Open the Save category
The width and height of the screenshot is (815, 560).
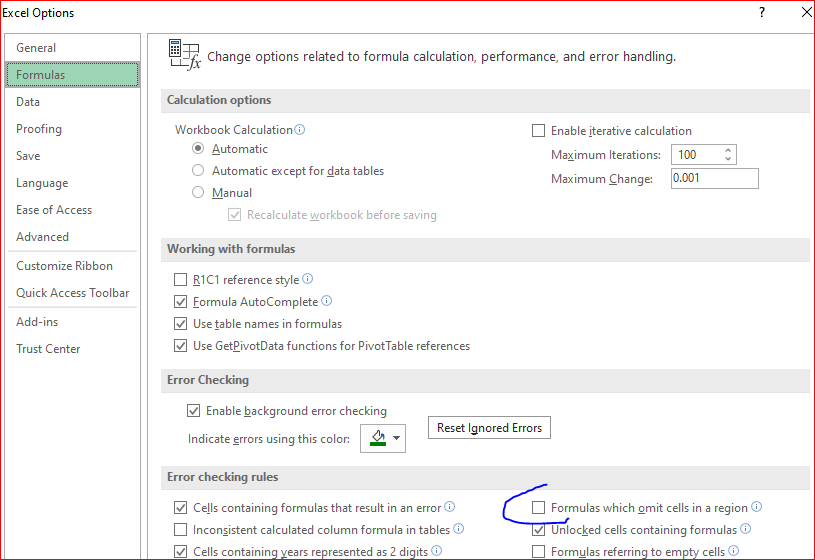(73, 156)
